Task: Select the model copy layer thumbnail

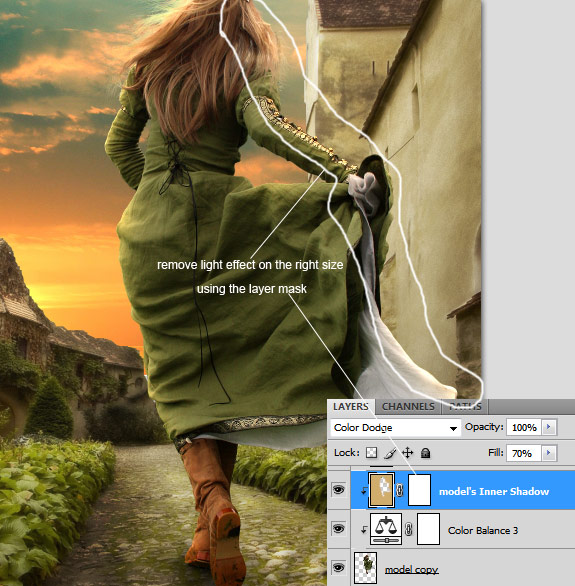Action: click(x=365, y=568)
